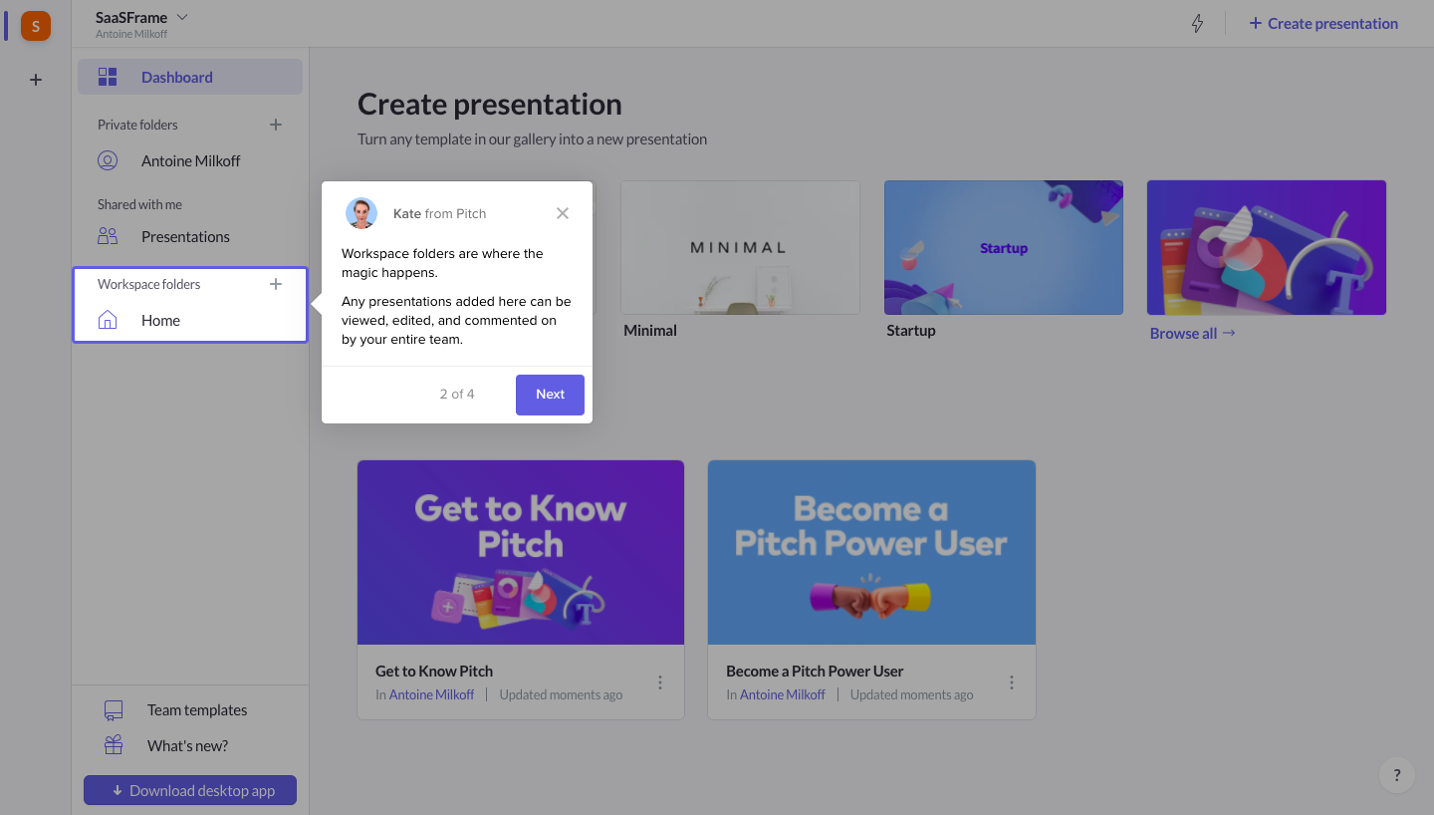Open shared Presentations folder

pos(190,237)
